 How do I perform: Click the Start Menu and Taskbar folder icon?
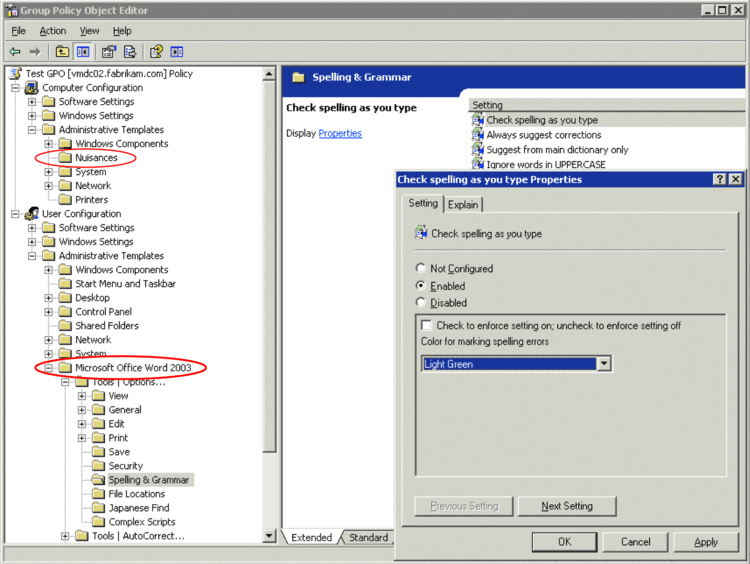point(65,284)
